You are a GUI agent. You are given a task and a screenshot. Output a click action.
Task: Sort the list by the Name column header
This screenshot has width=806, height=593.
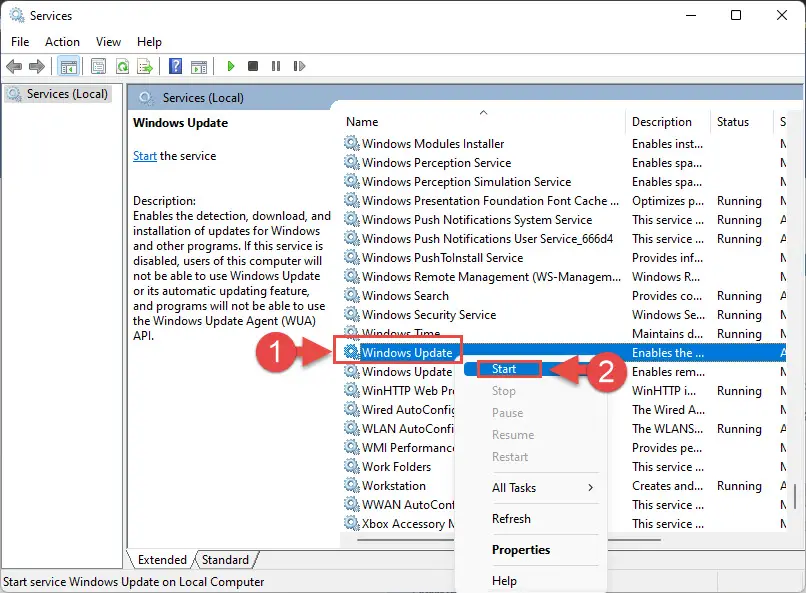(x=362, y=122)
